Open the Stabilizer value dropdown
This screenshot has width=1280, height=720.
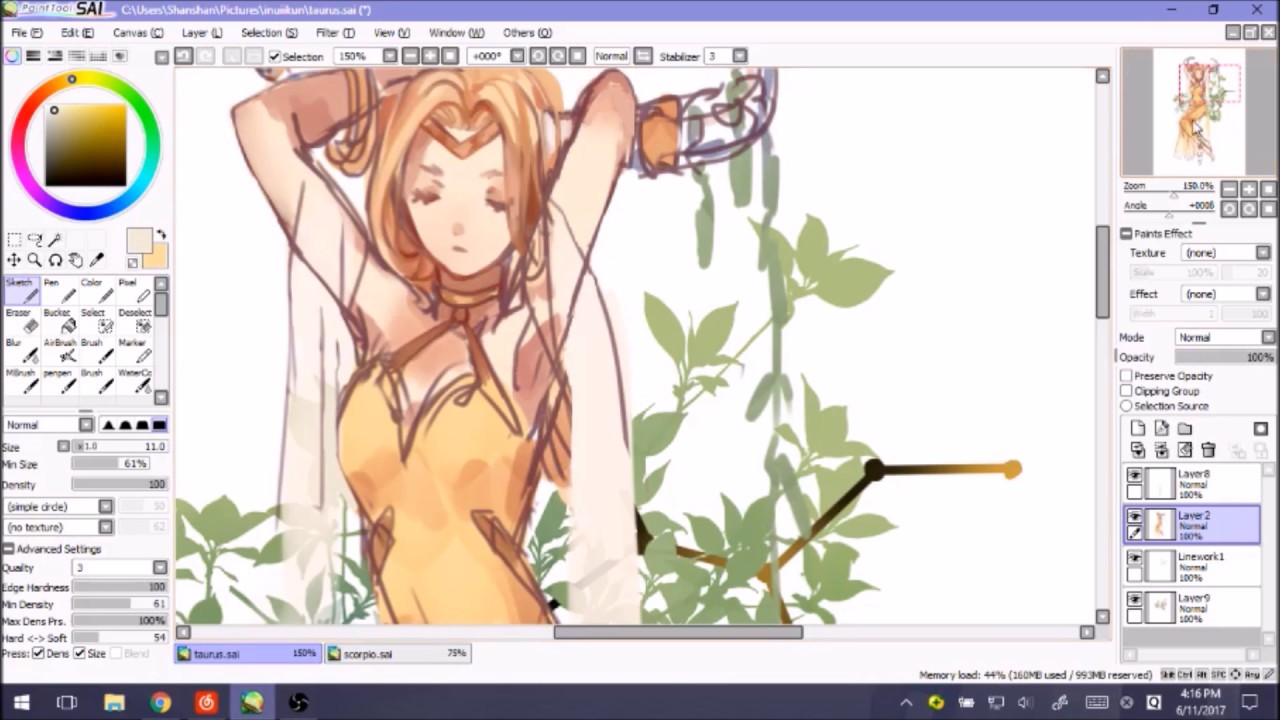[739, 56]
